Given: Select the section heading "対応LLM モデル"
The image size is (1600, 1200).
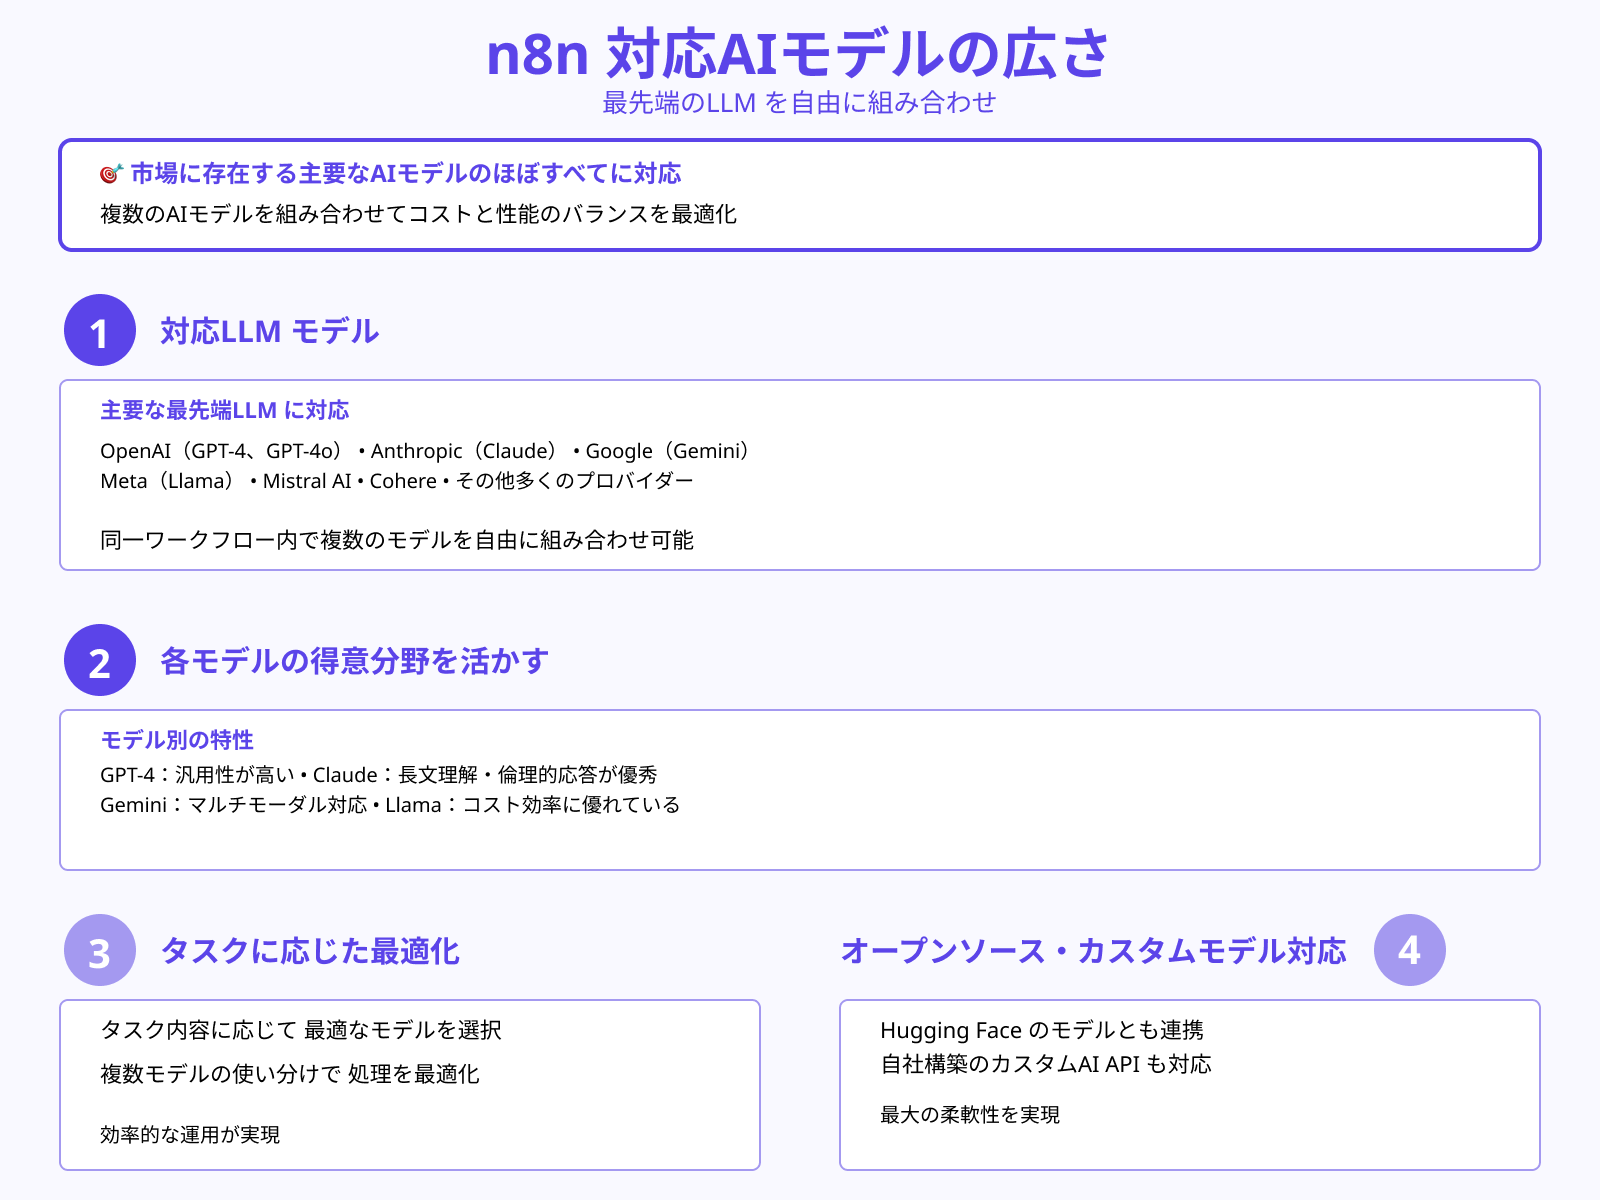Looking at the screenshot, I should [269, 331].
